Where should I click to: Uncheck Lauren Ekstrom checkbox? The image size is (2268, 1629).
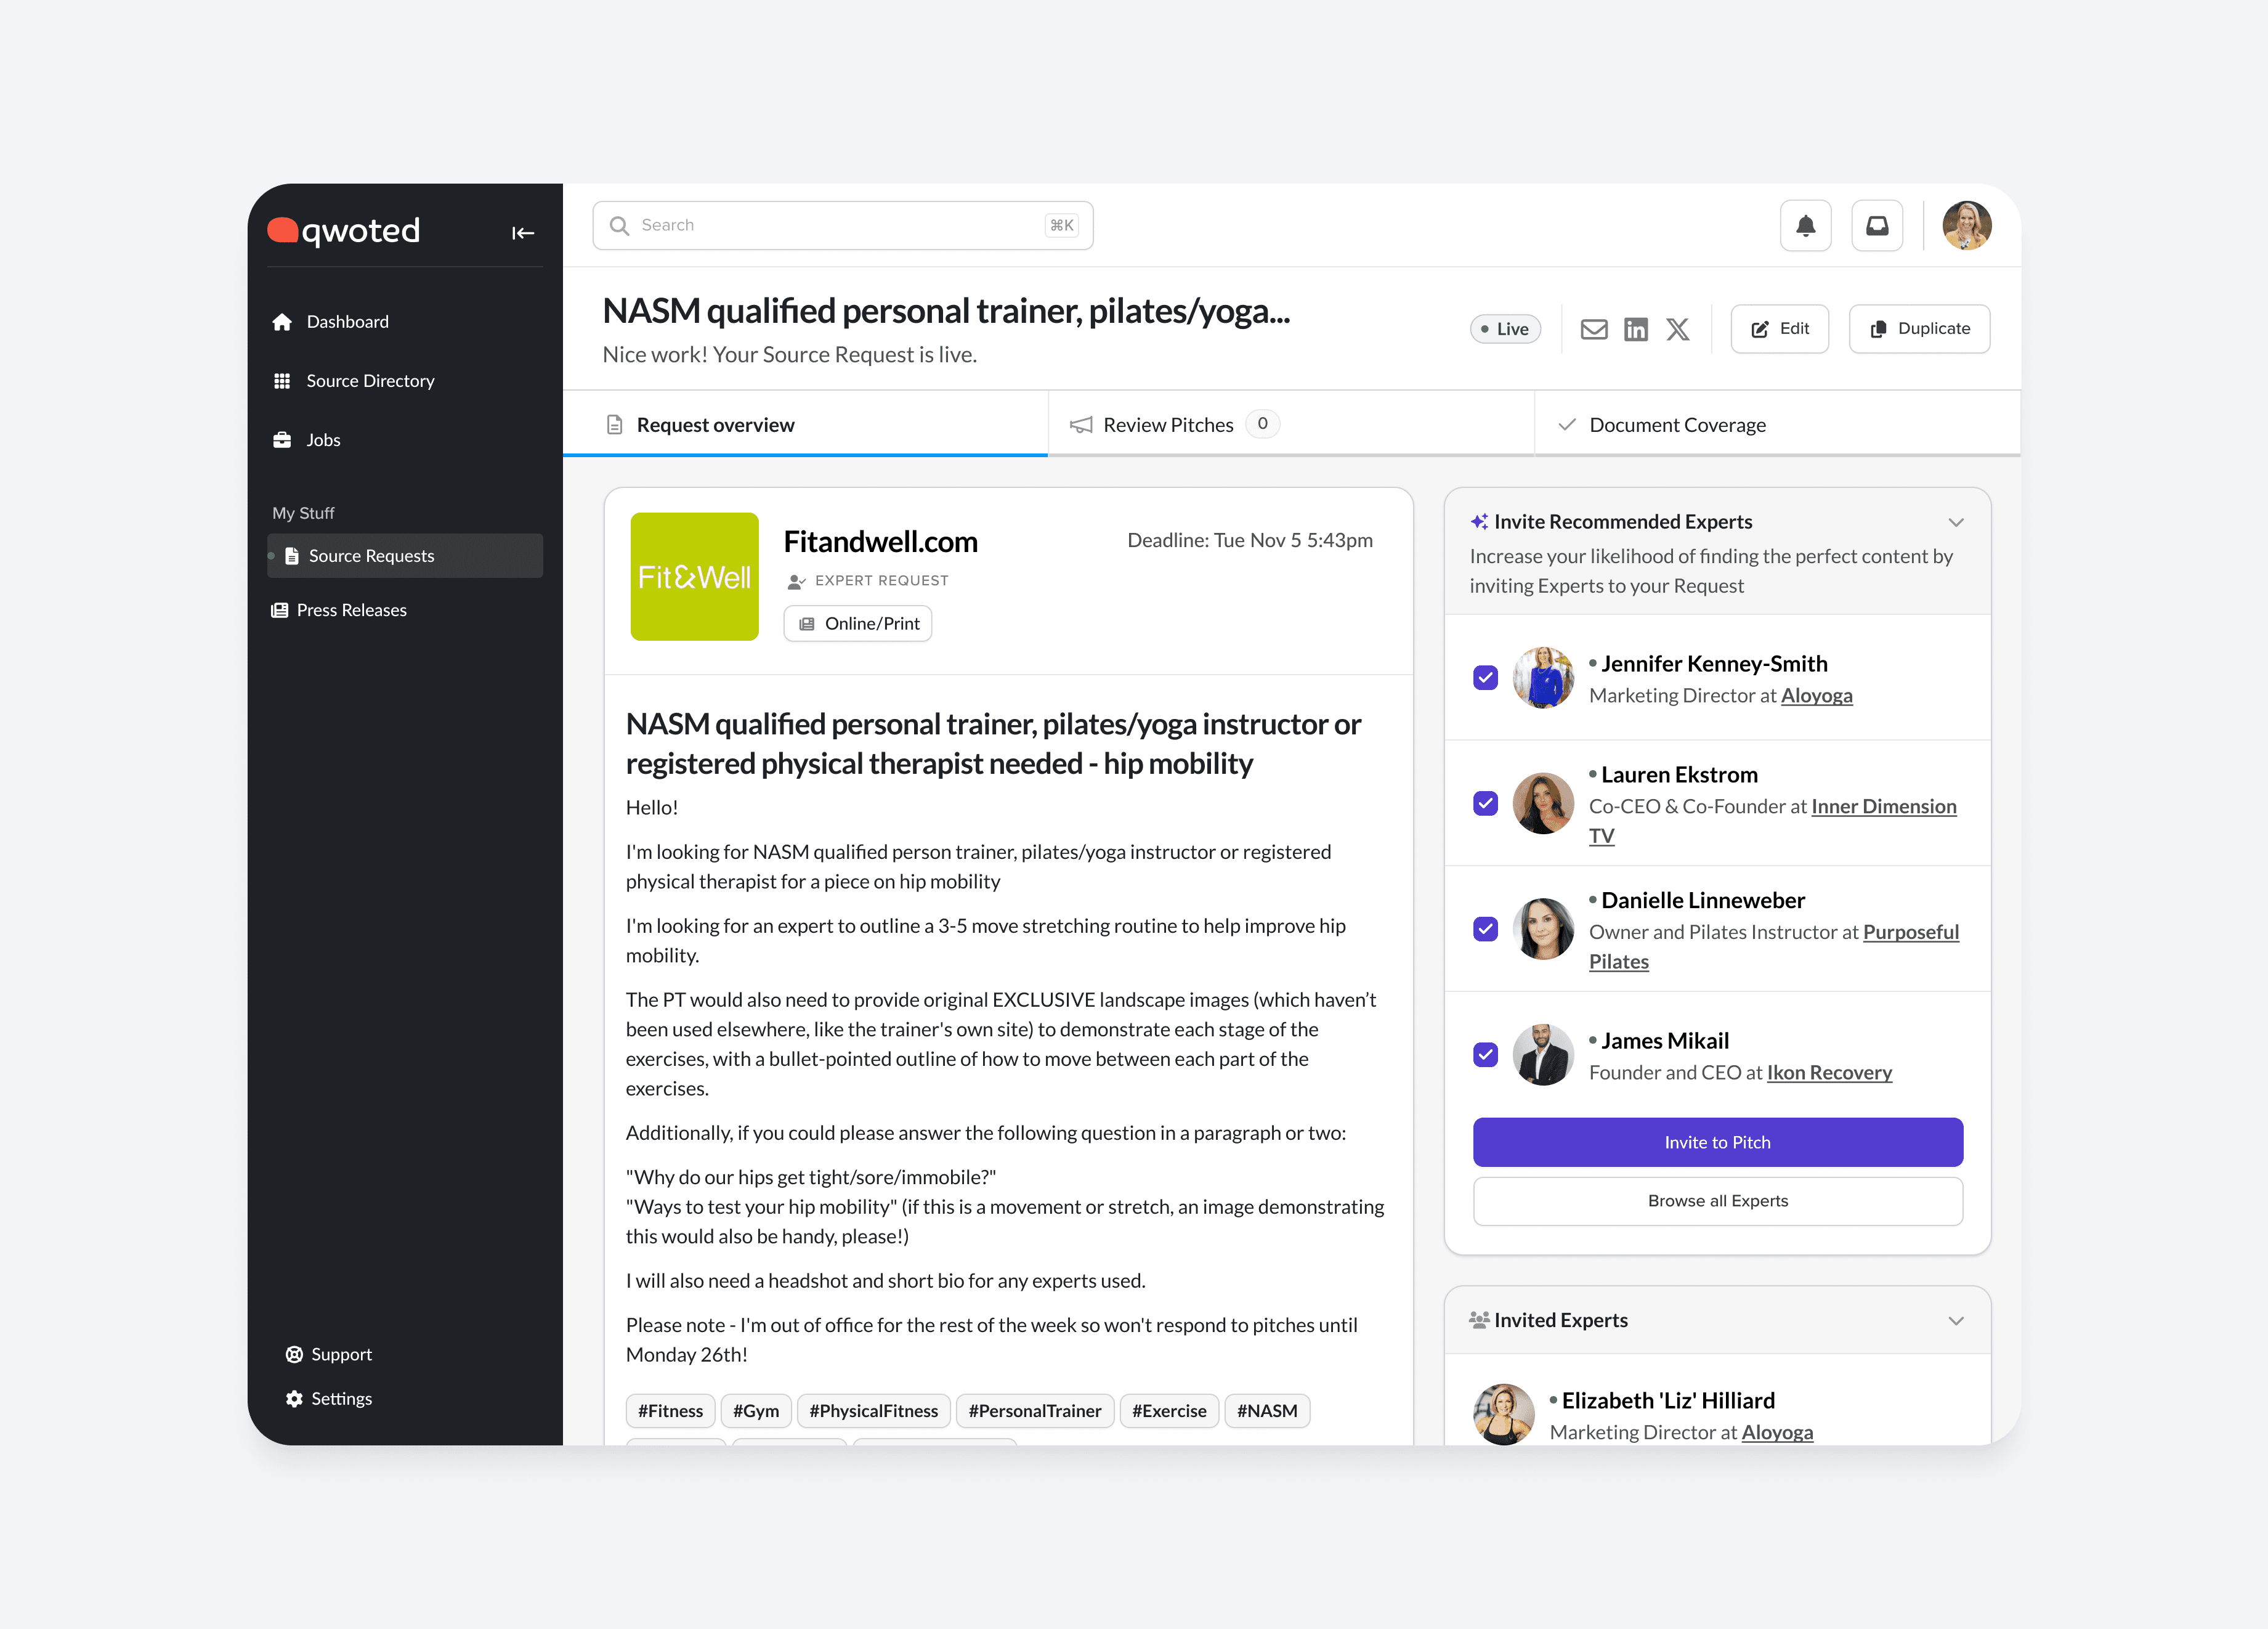1486,804
